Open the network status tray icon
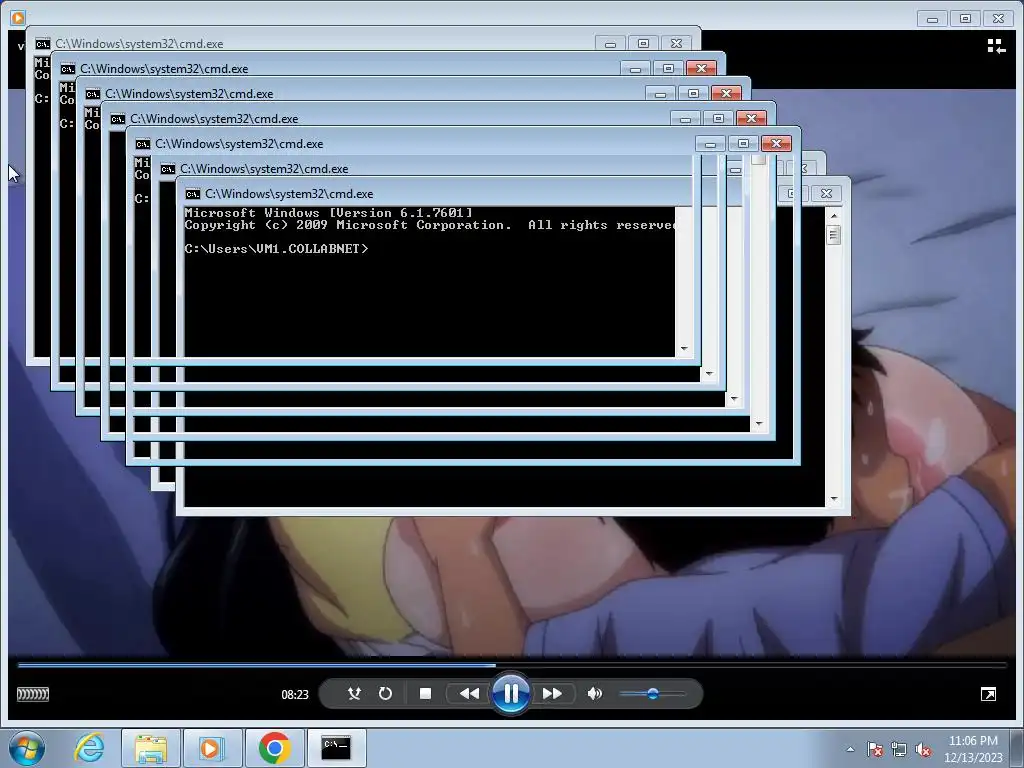The height and width of the screenshot is (768, 1024). (899, 749)
